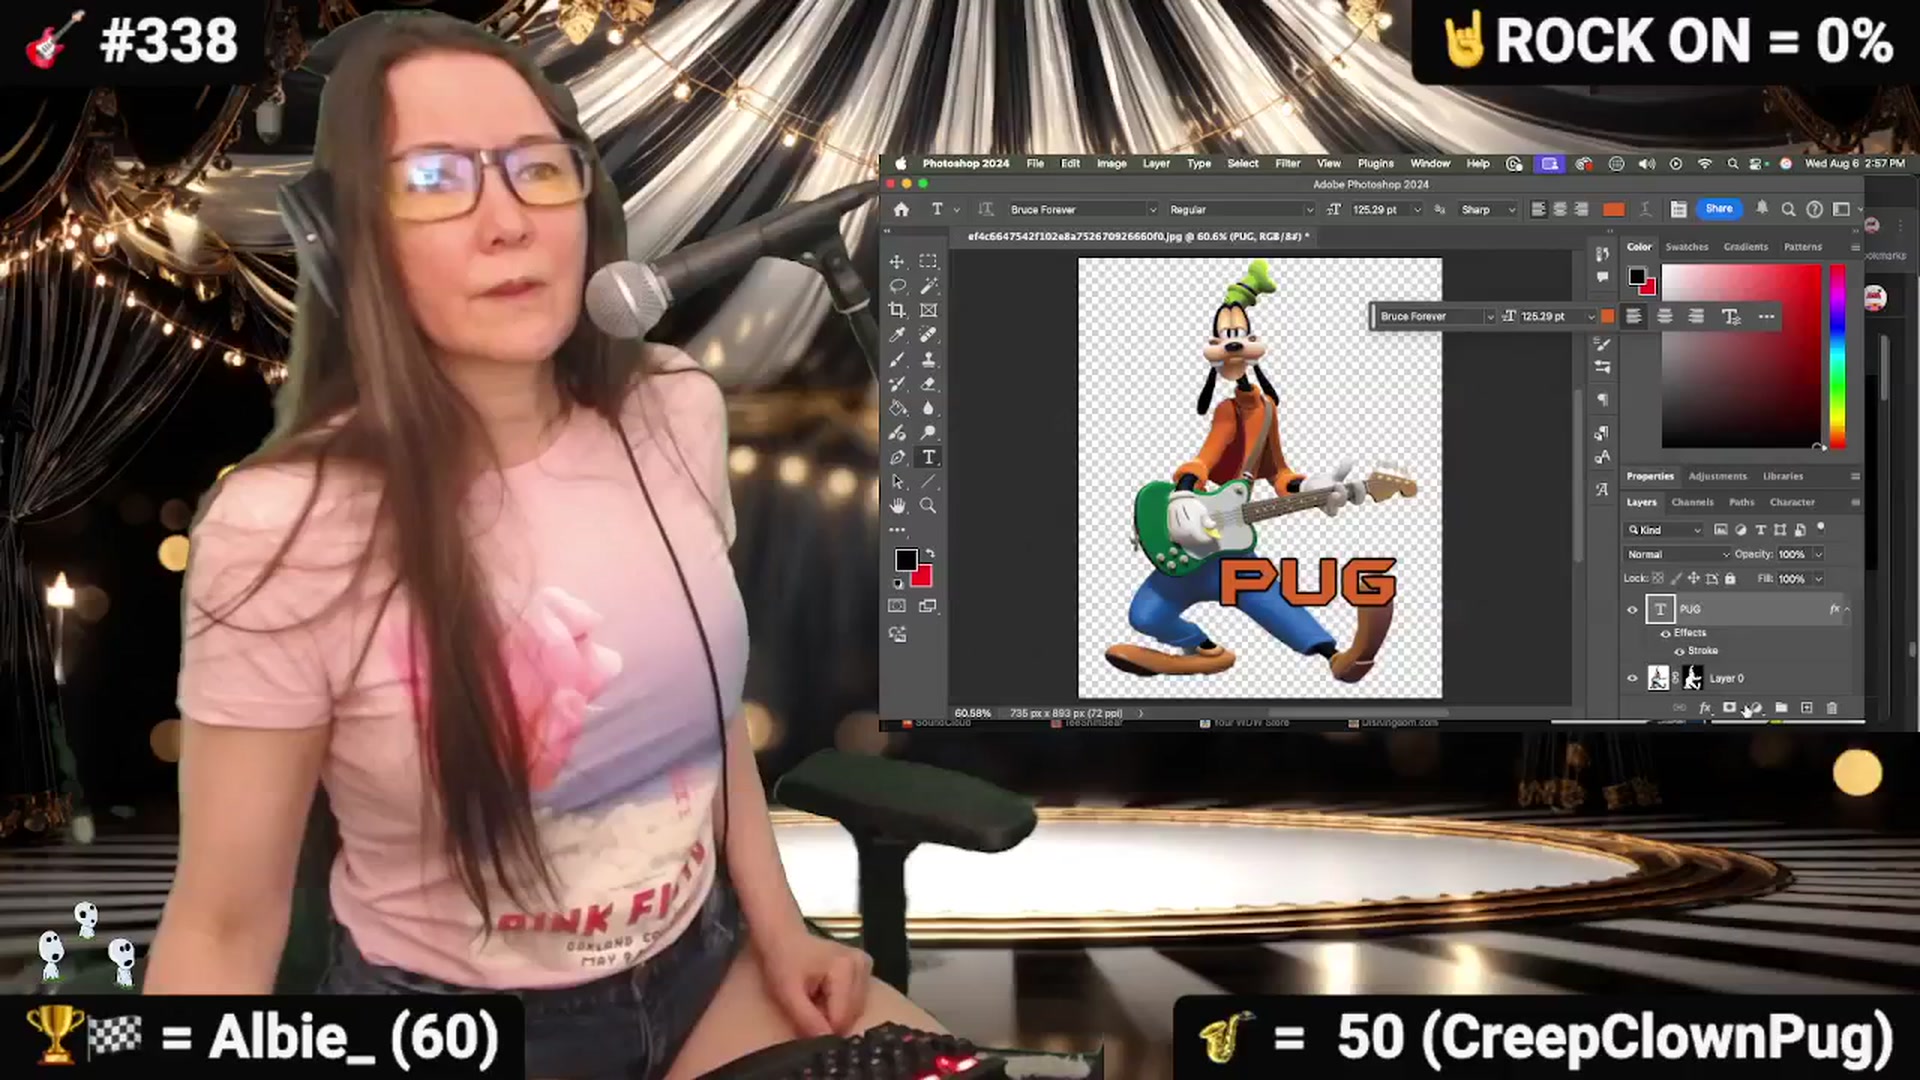This screenshot has width=1920, height=1080.
Task: Select the Zoom tool
Action: click(x=928, y=506)
